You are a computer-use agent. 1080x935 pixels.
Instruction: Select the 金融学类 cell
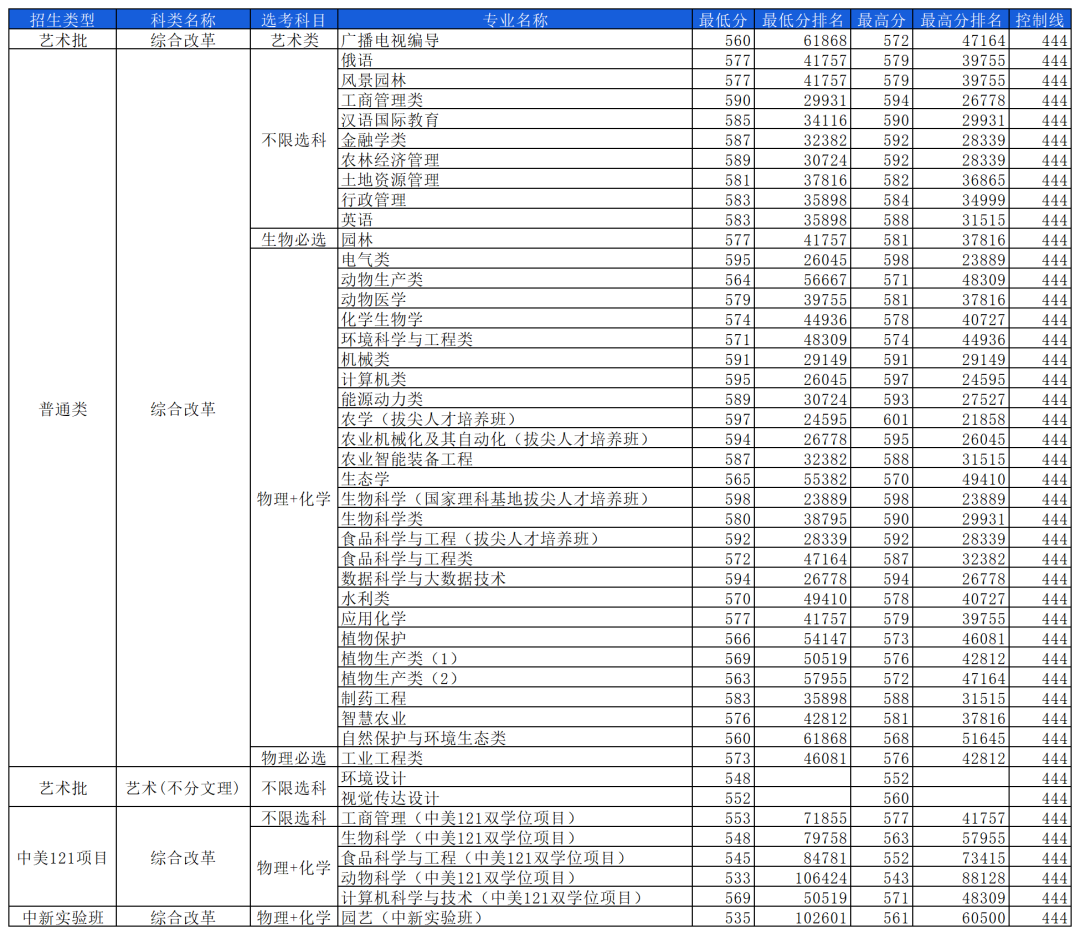click(515, 140)
